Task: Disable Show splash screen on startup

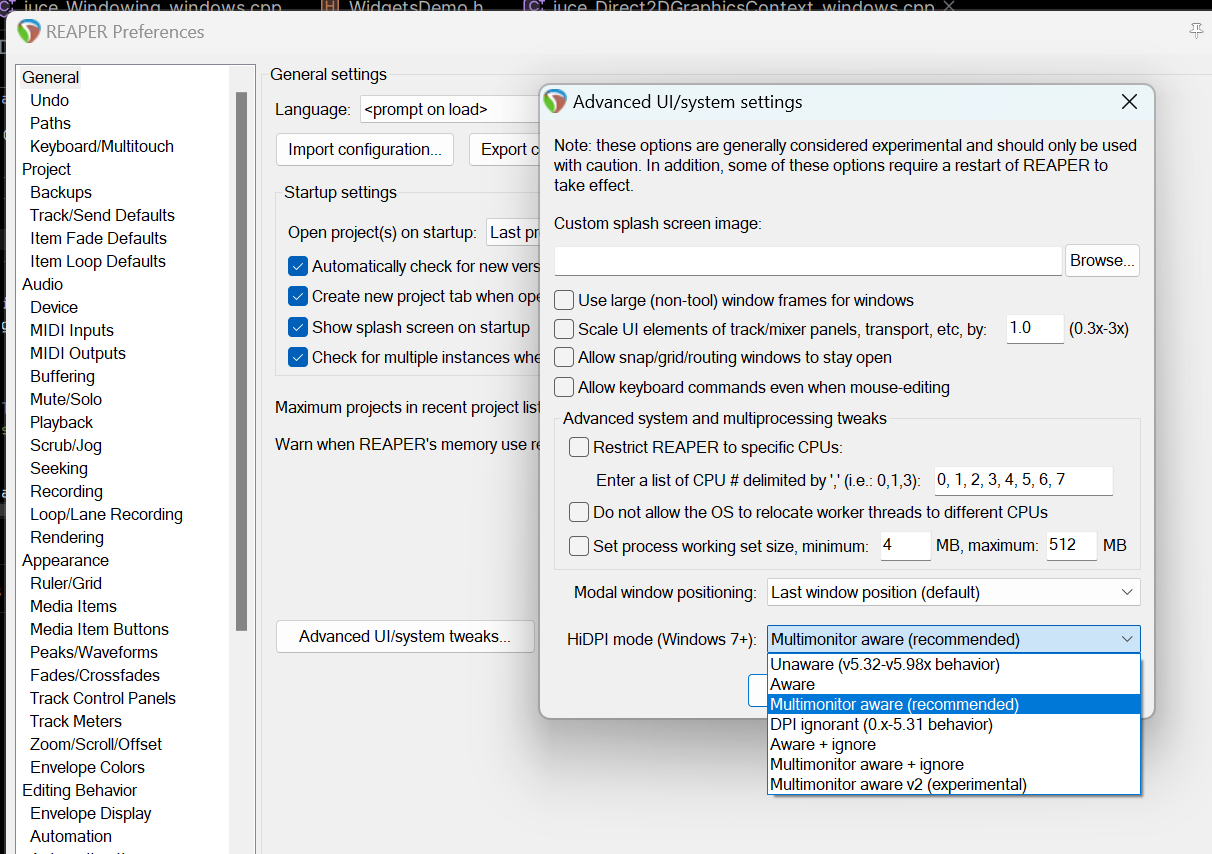Action: click(298, 327)
